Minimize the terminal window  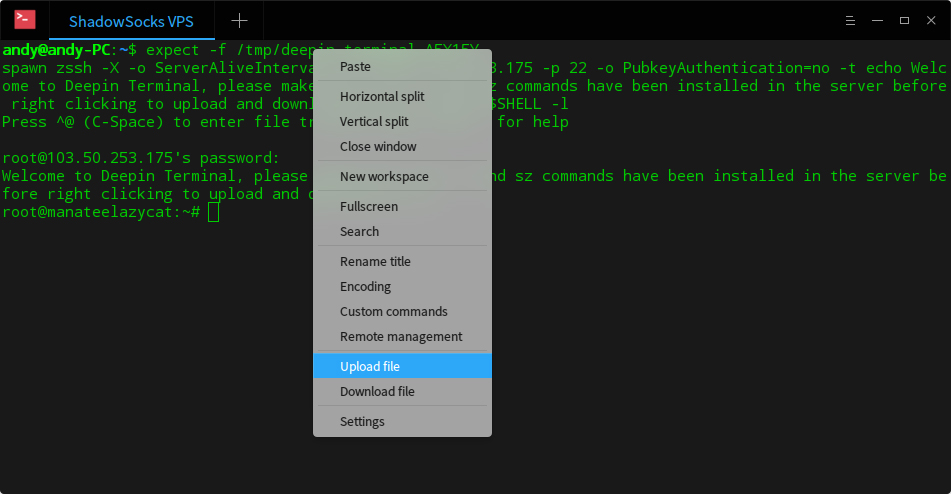[x=877, y=21]
